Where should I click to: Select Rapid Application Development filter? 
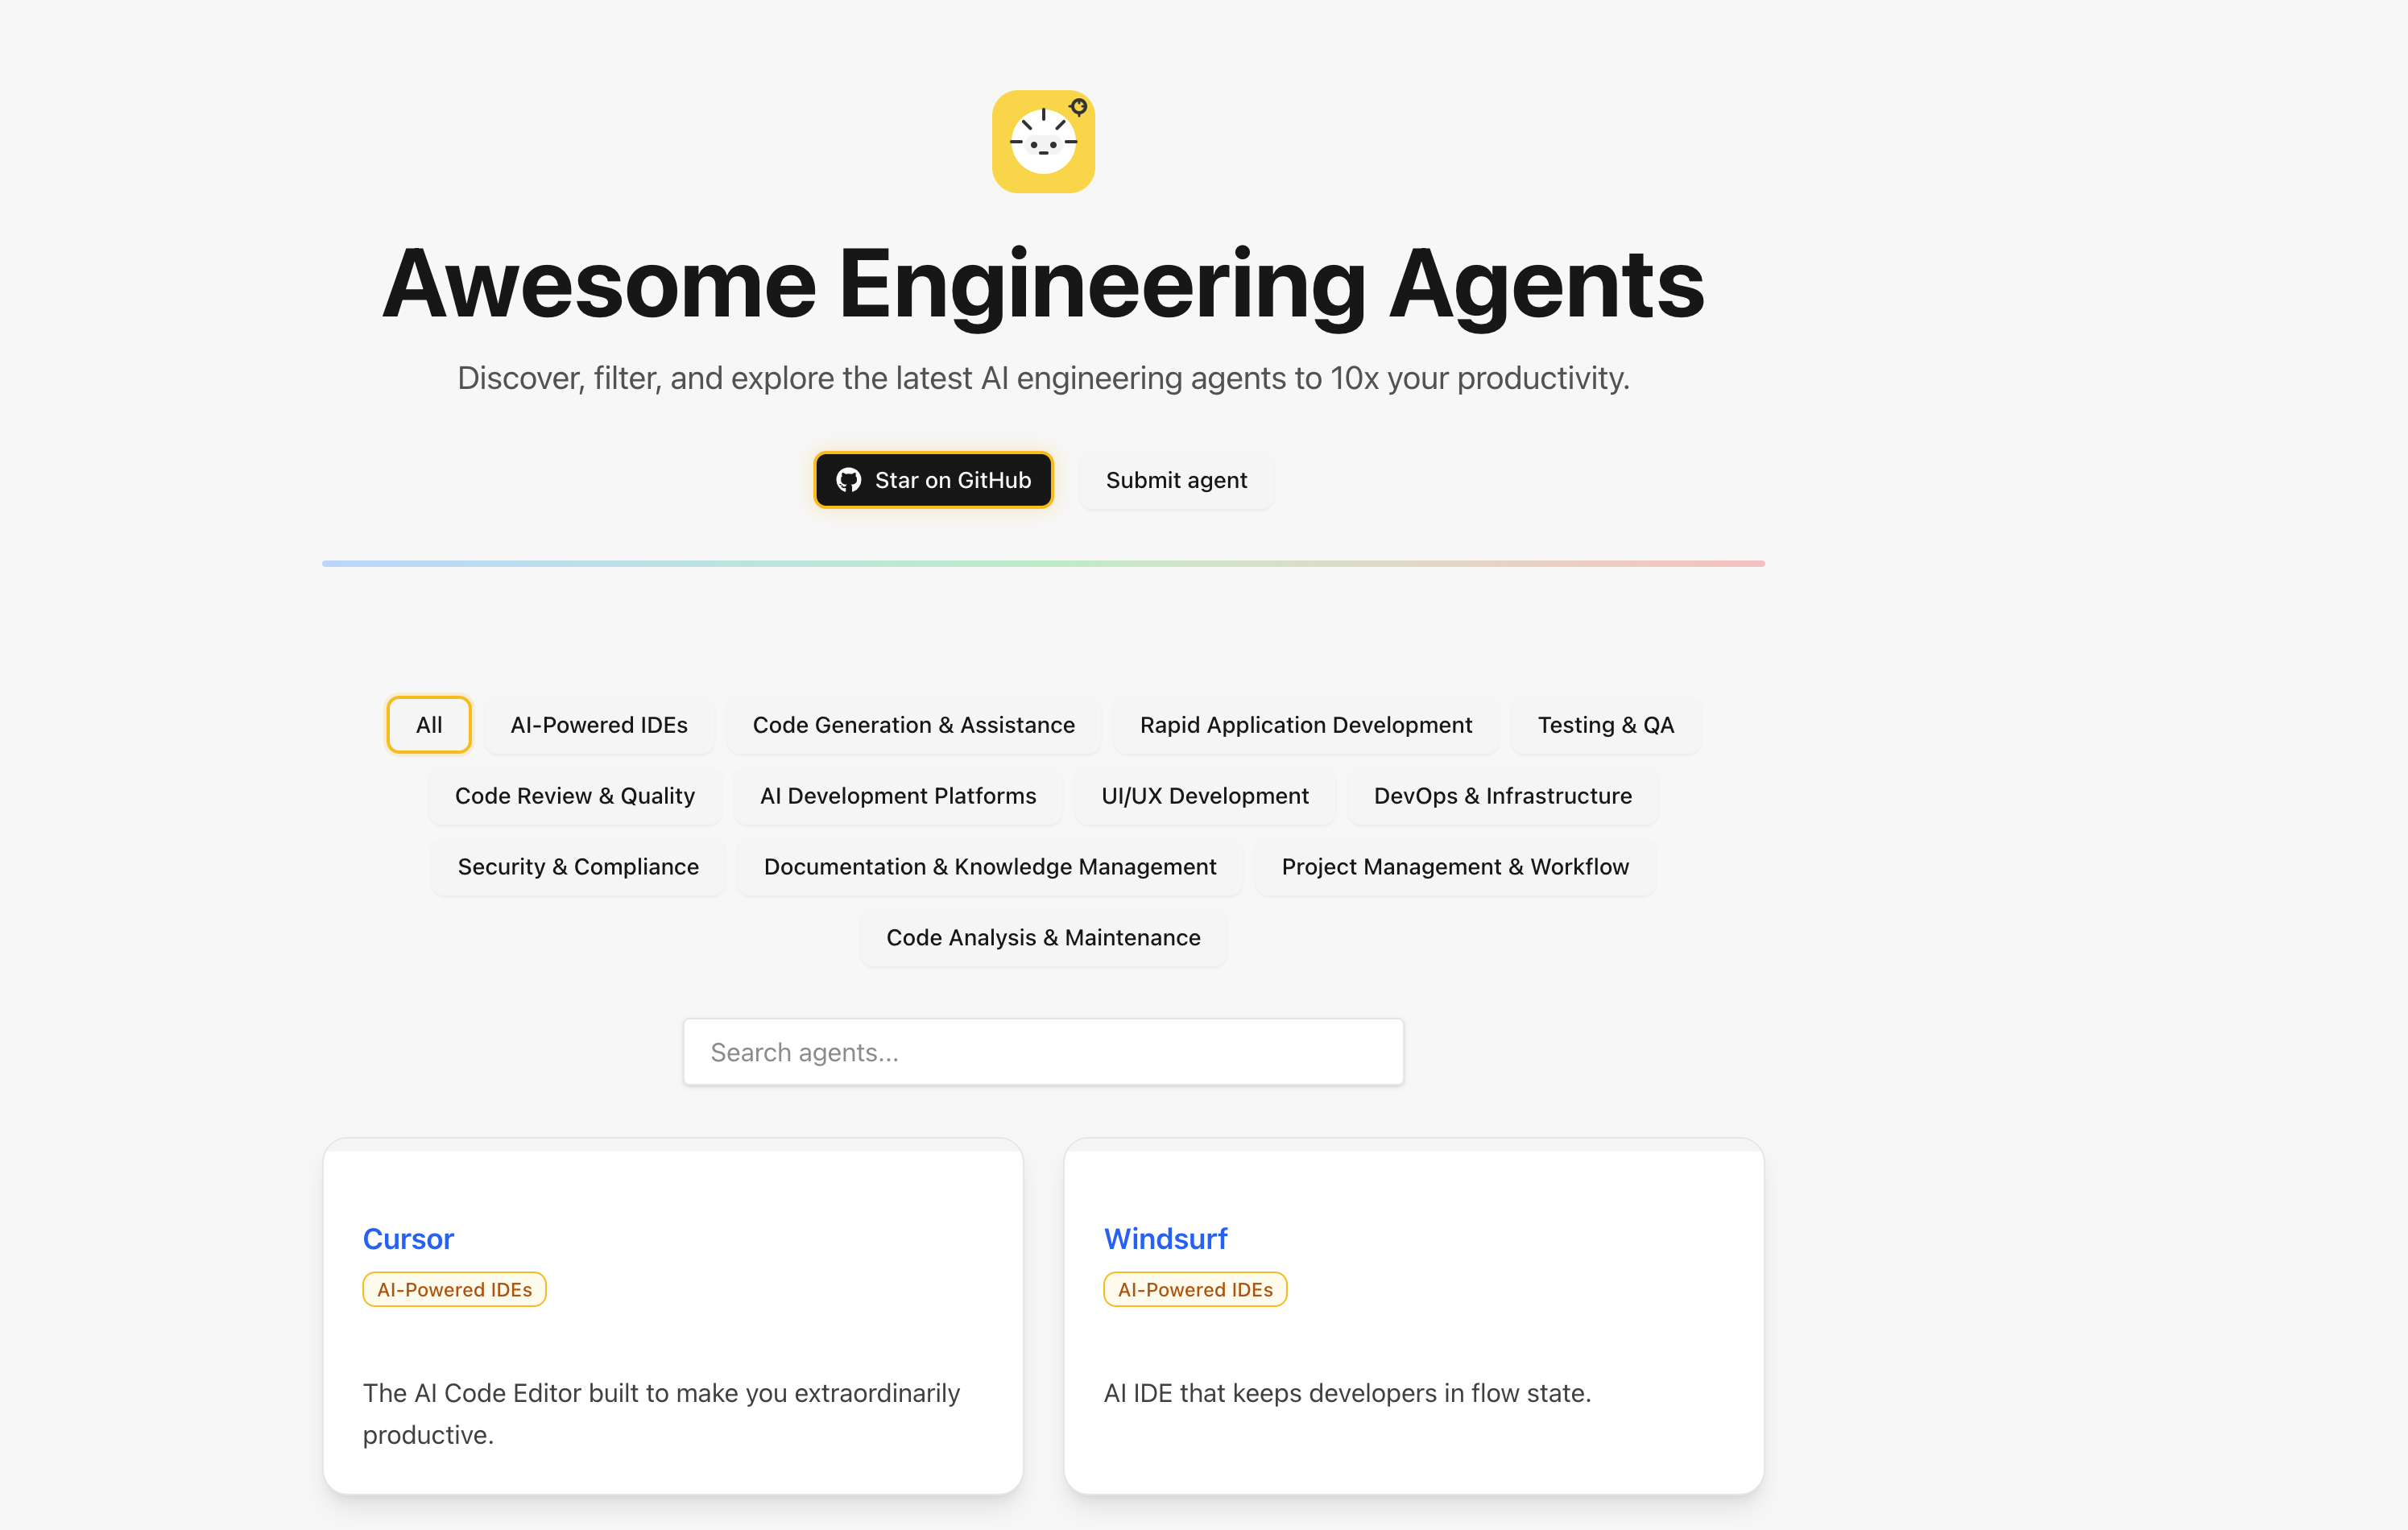(1306, 725)
